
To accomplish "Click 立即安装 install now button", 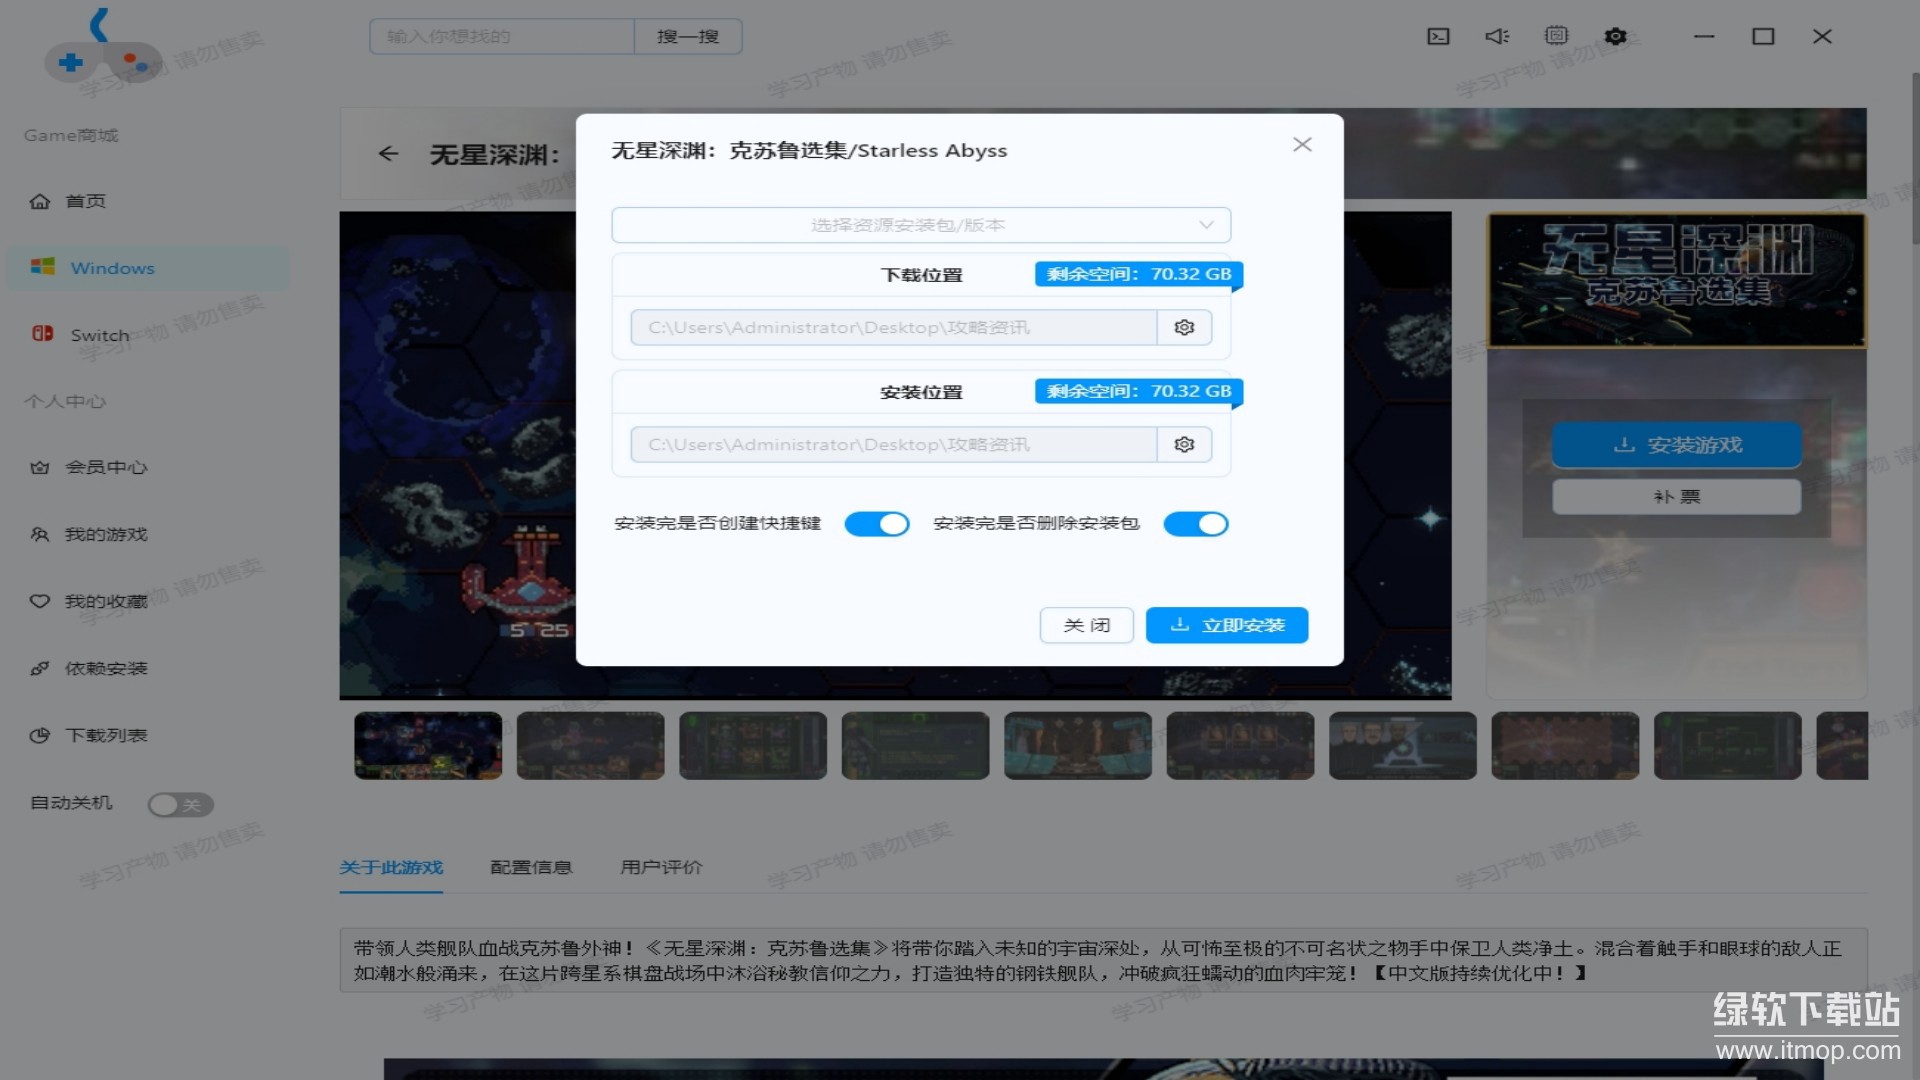I will click(x=1227, y=625).
